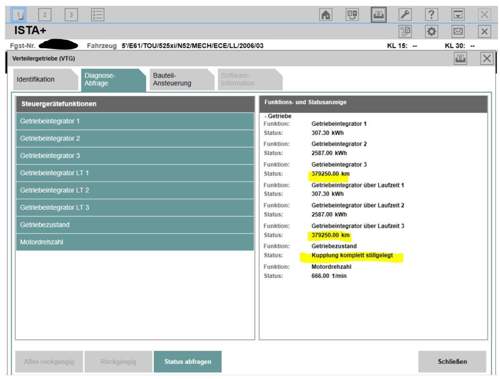The image size is (500, 379).
Task: Switch to the Identifikation tab
Action: pos(45,79)
